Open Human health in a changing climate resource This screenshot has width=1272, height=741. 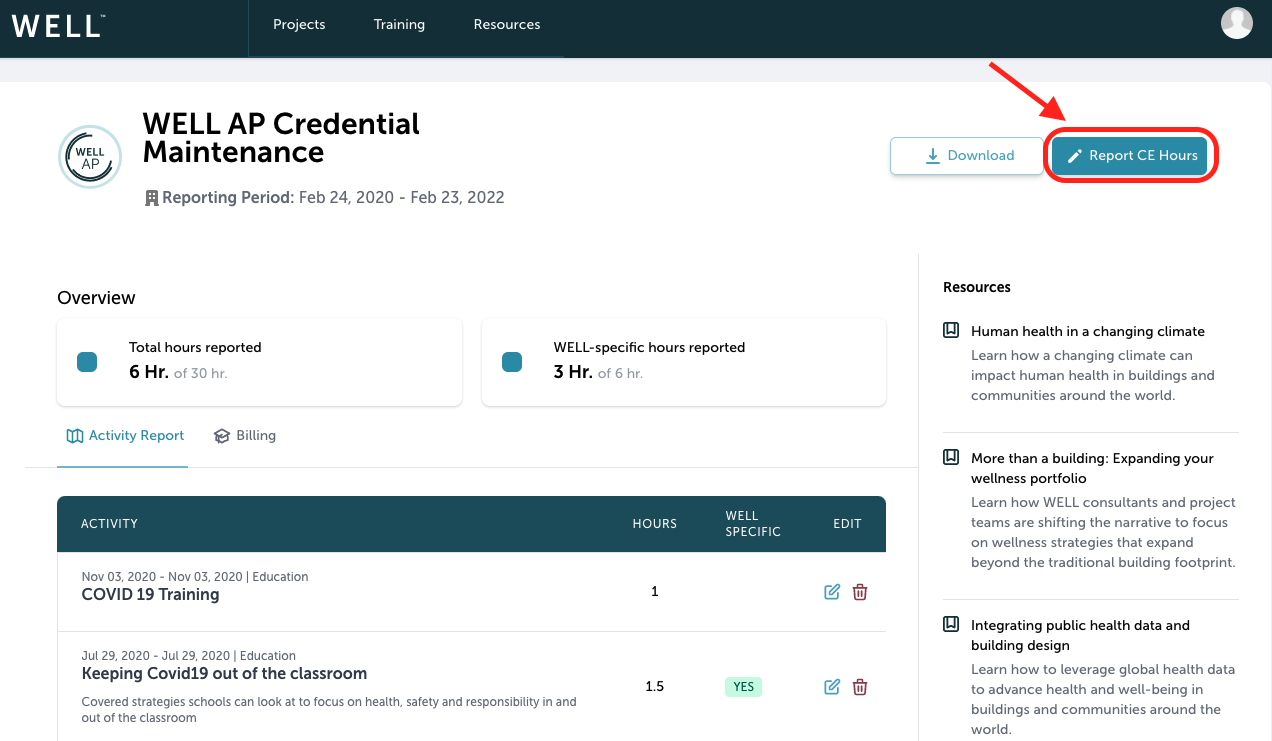pos(1088,331)
